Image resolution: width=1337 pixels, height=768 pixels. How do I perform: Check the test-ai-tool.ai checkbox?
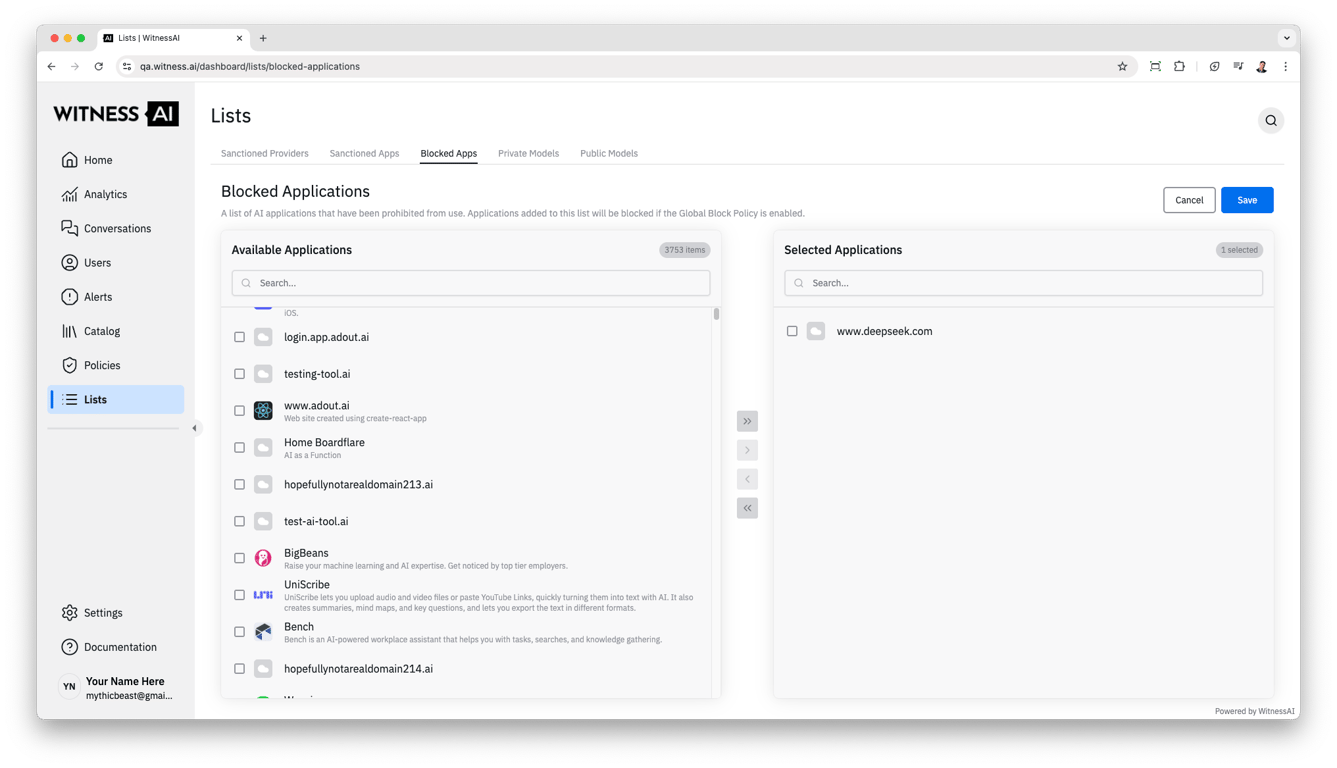[239, 521]
